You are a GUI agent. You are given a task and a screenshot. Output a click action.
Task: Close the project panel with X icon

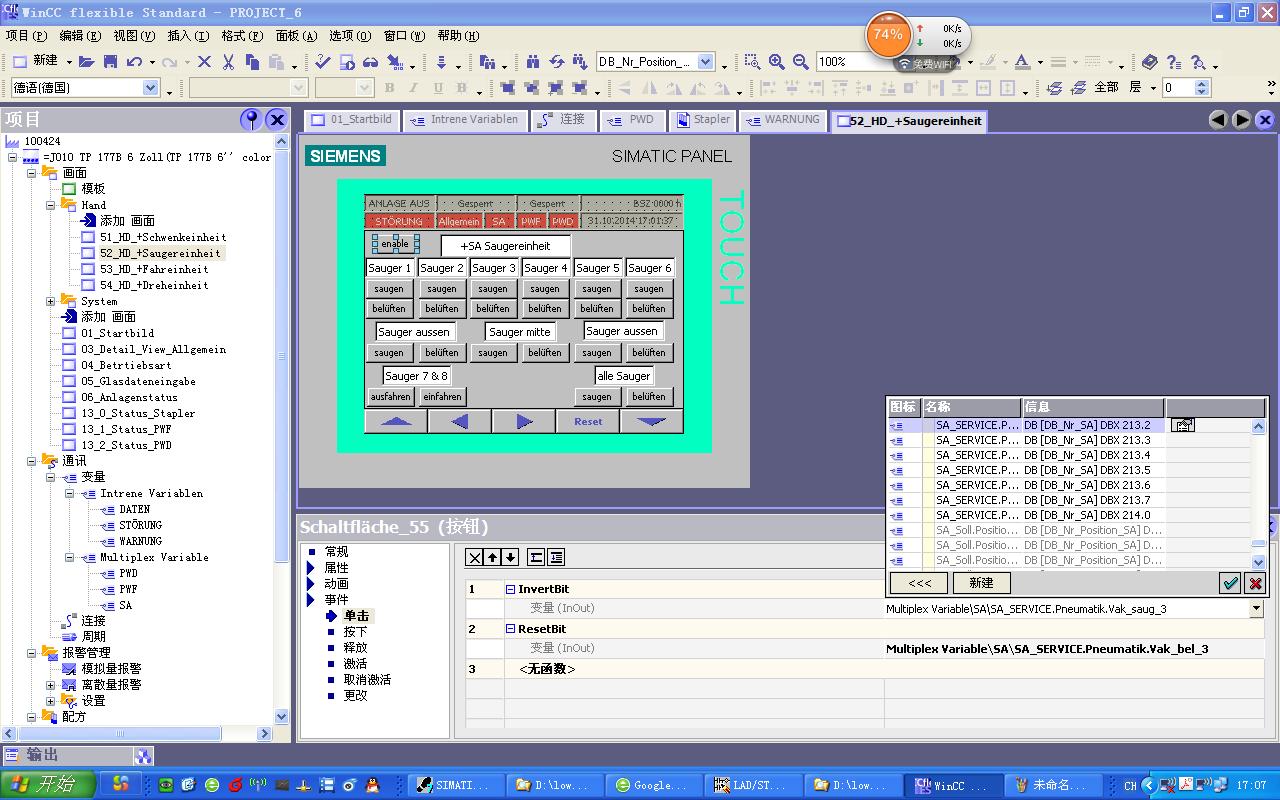click(277, 120)
